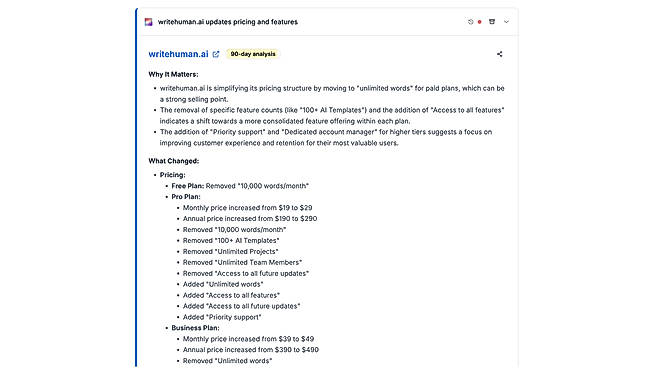This screenshot has width=654, height=368.
Task: Click the Why It Matters heading
Action: tap(173, 74)
